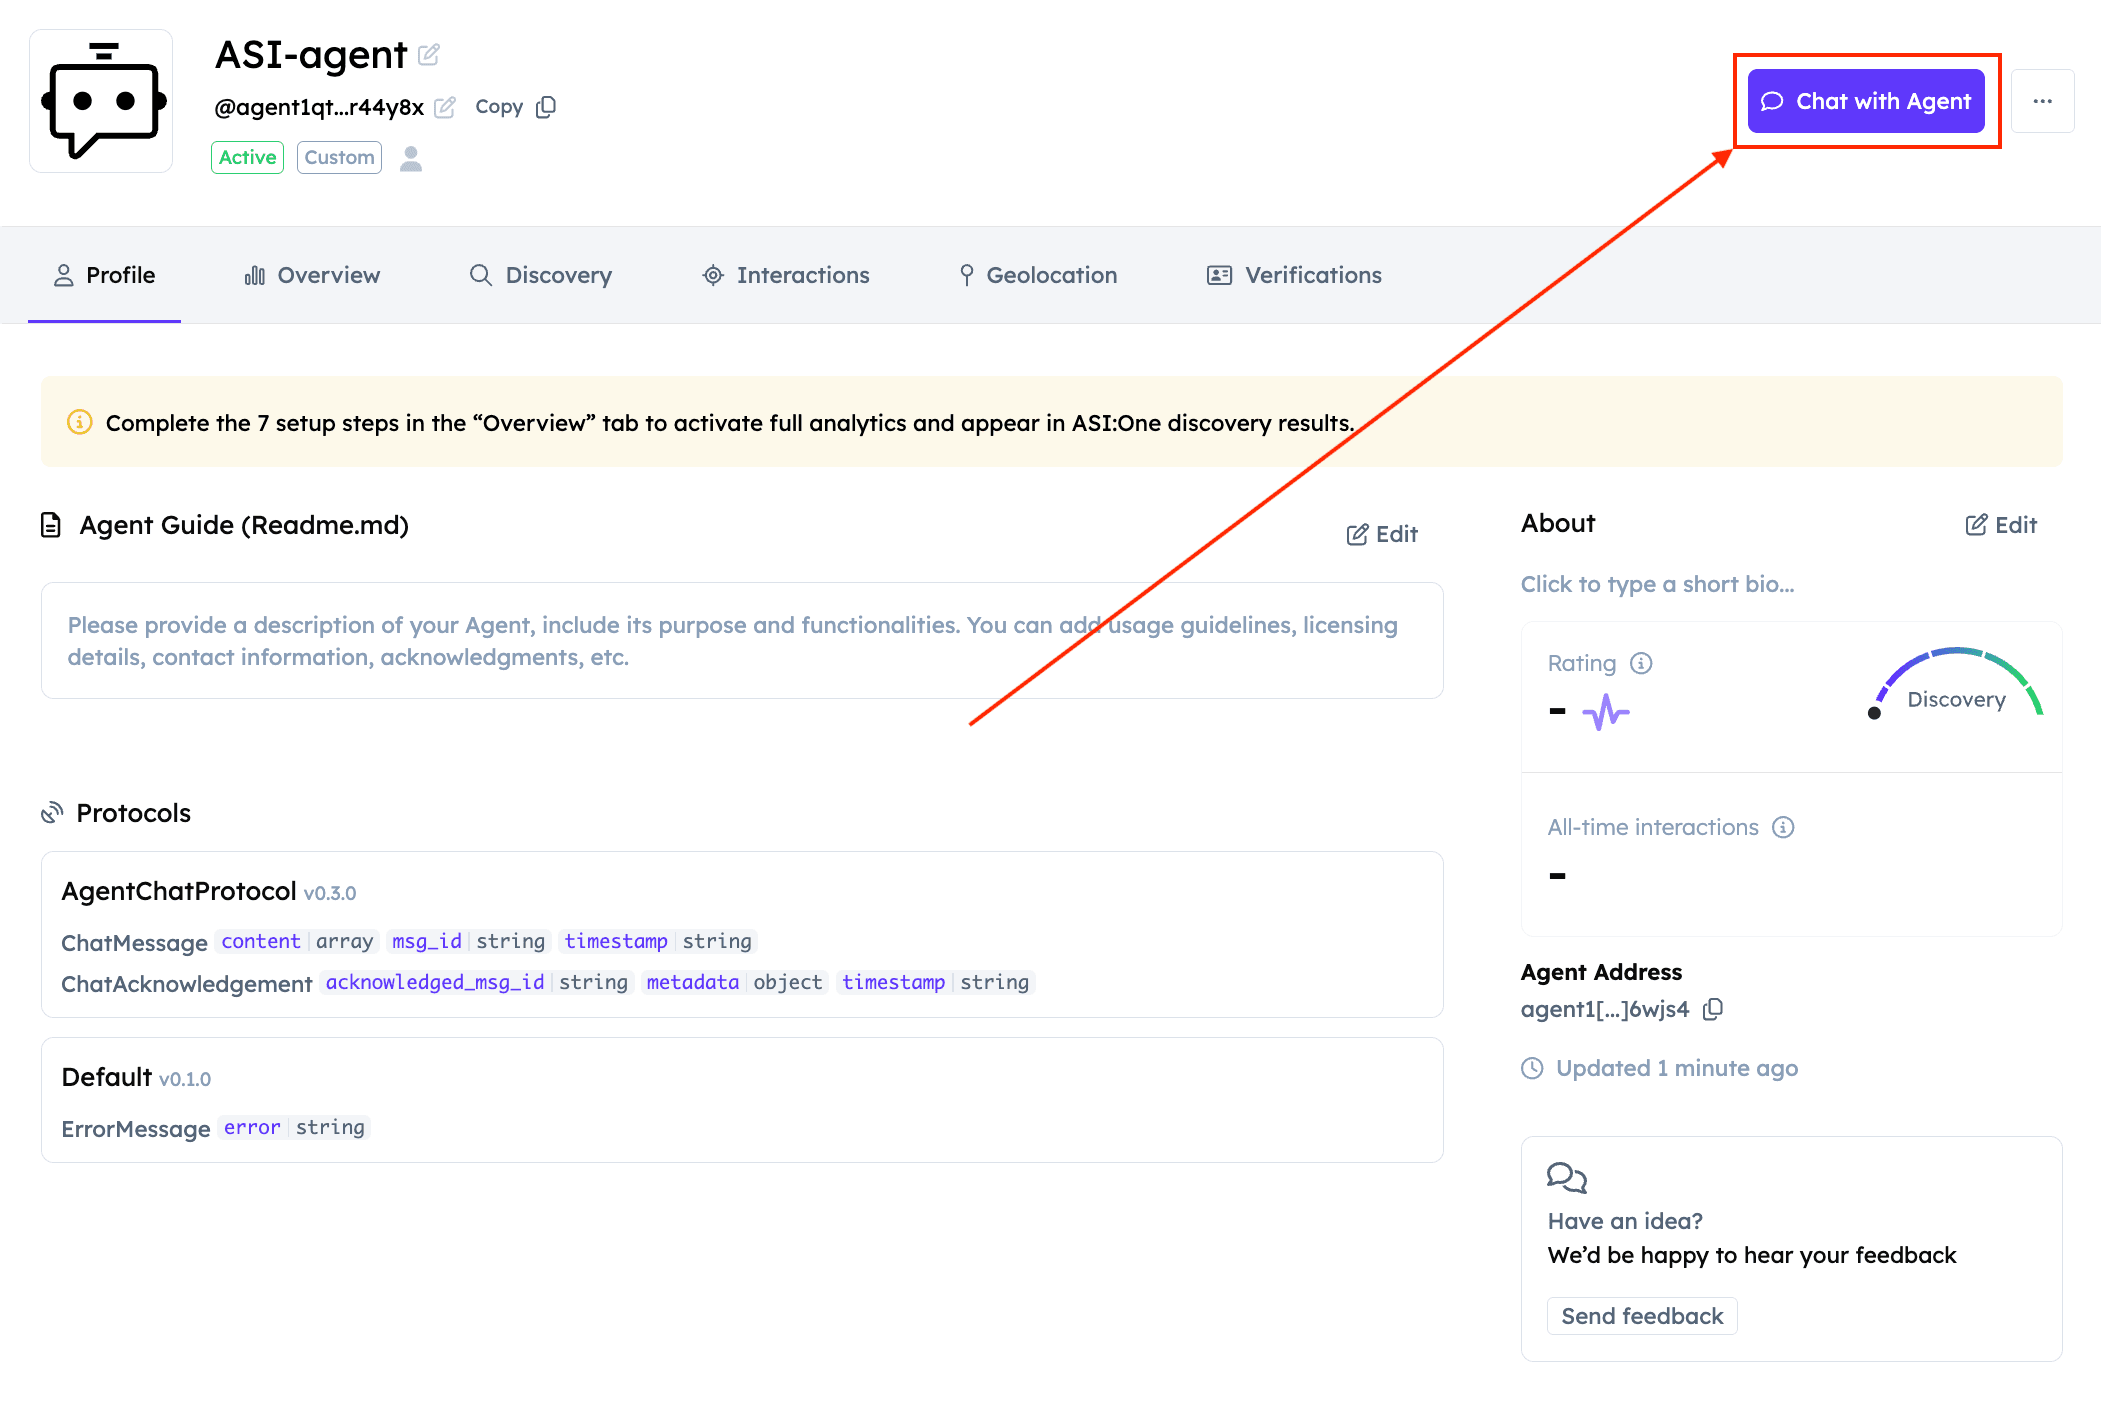Viewport: 2101px width, 1406px height.
Task: Click the Chat with Agent button
Action: (1866, 101)
